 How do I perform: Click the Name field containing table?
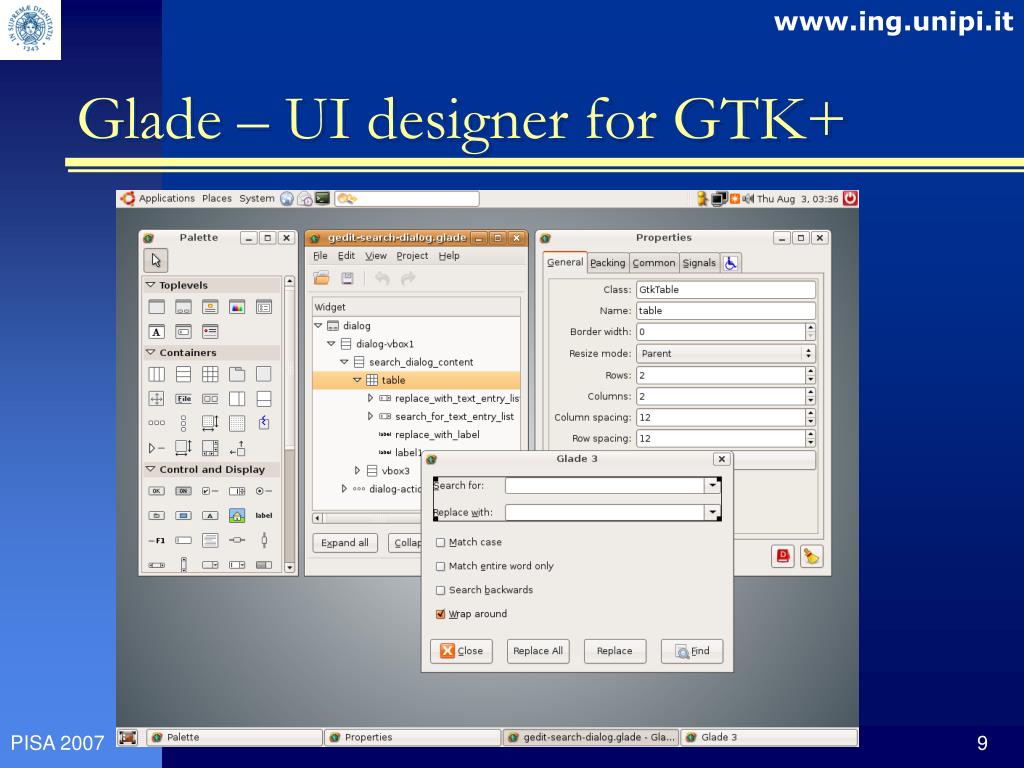(726, 311)
